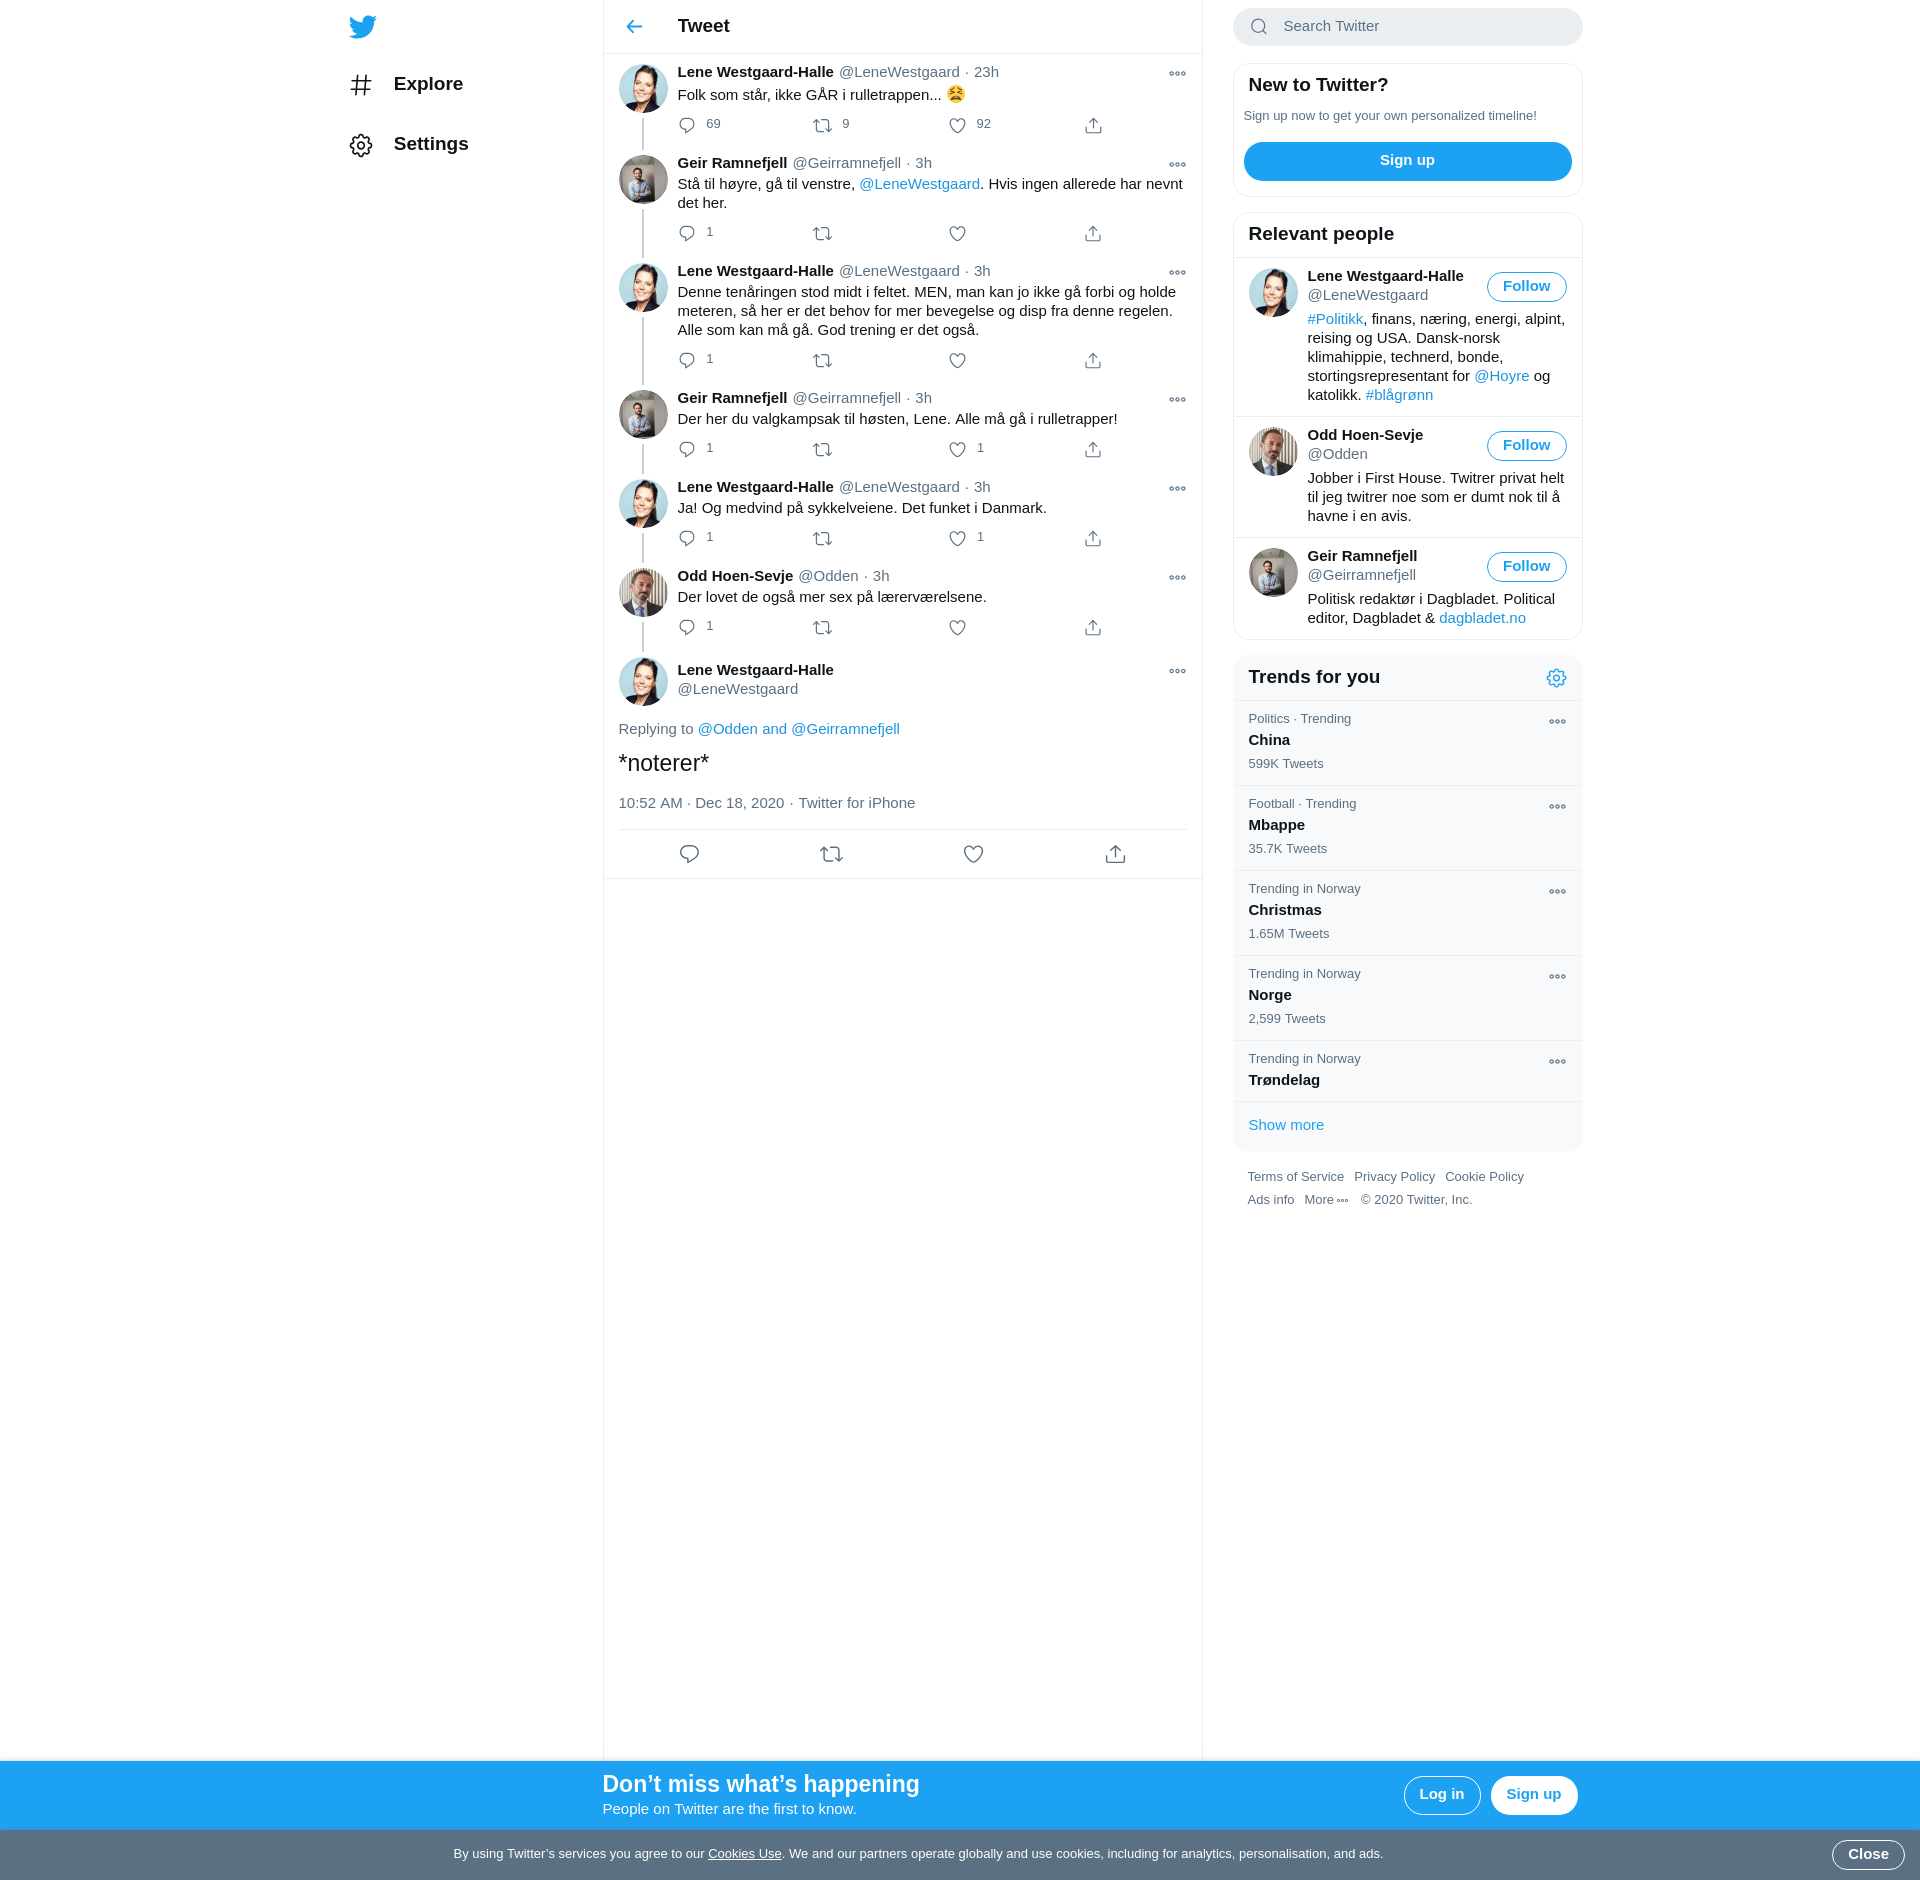Viewport: 1920px width, 1880px height.
Task: Open options for the Christmas trend
Action: coord(1557,891)
